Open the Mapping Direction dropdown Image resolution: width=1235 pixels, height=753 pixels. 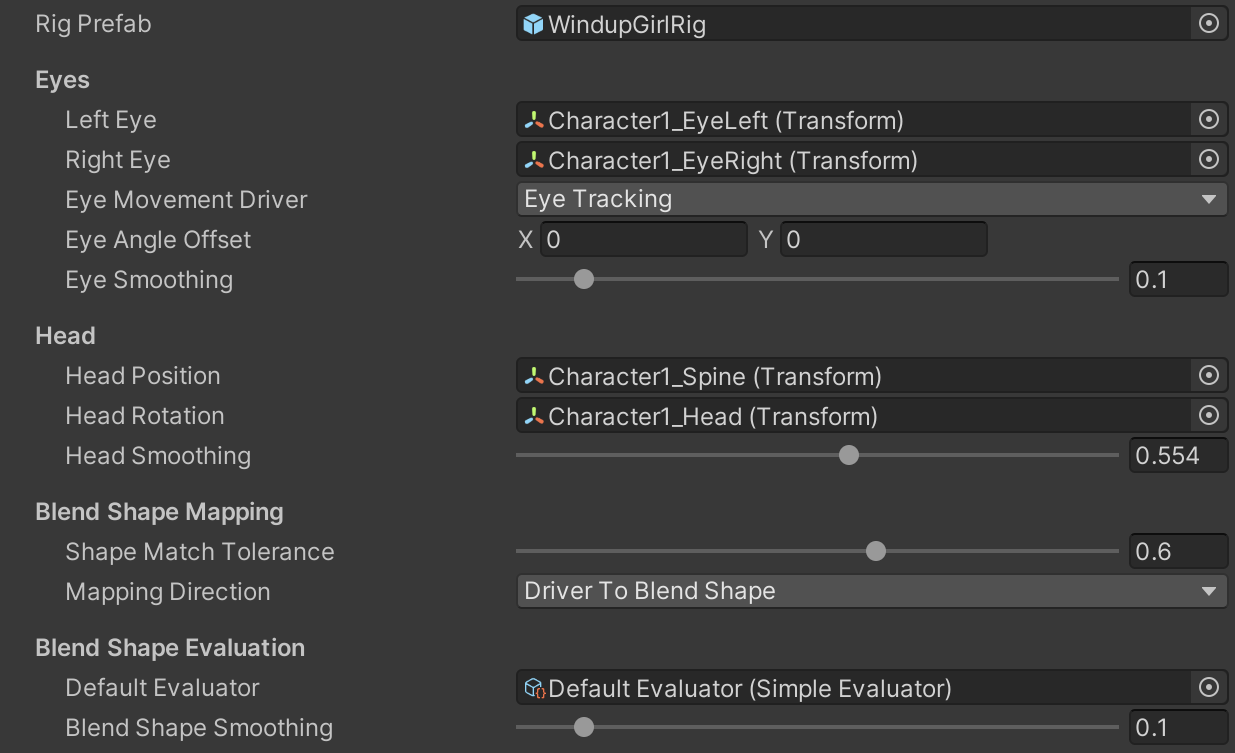pos(872,591)
